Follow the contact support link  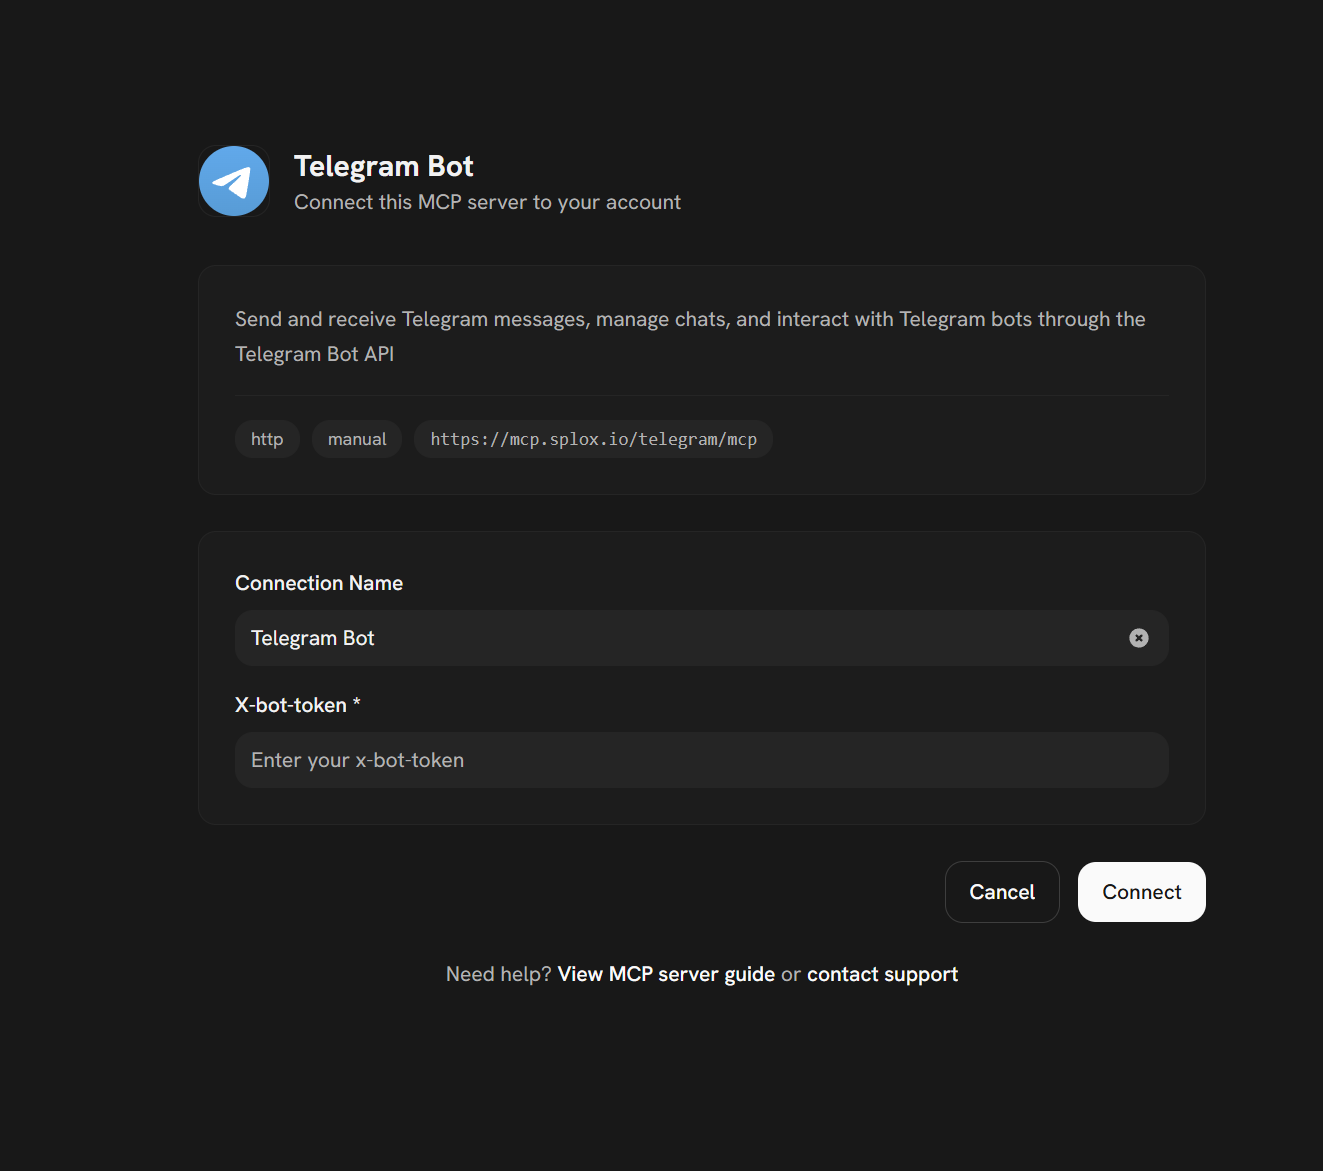pos(882,974)
